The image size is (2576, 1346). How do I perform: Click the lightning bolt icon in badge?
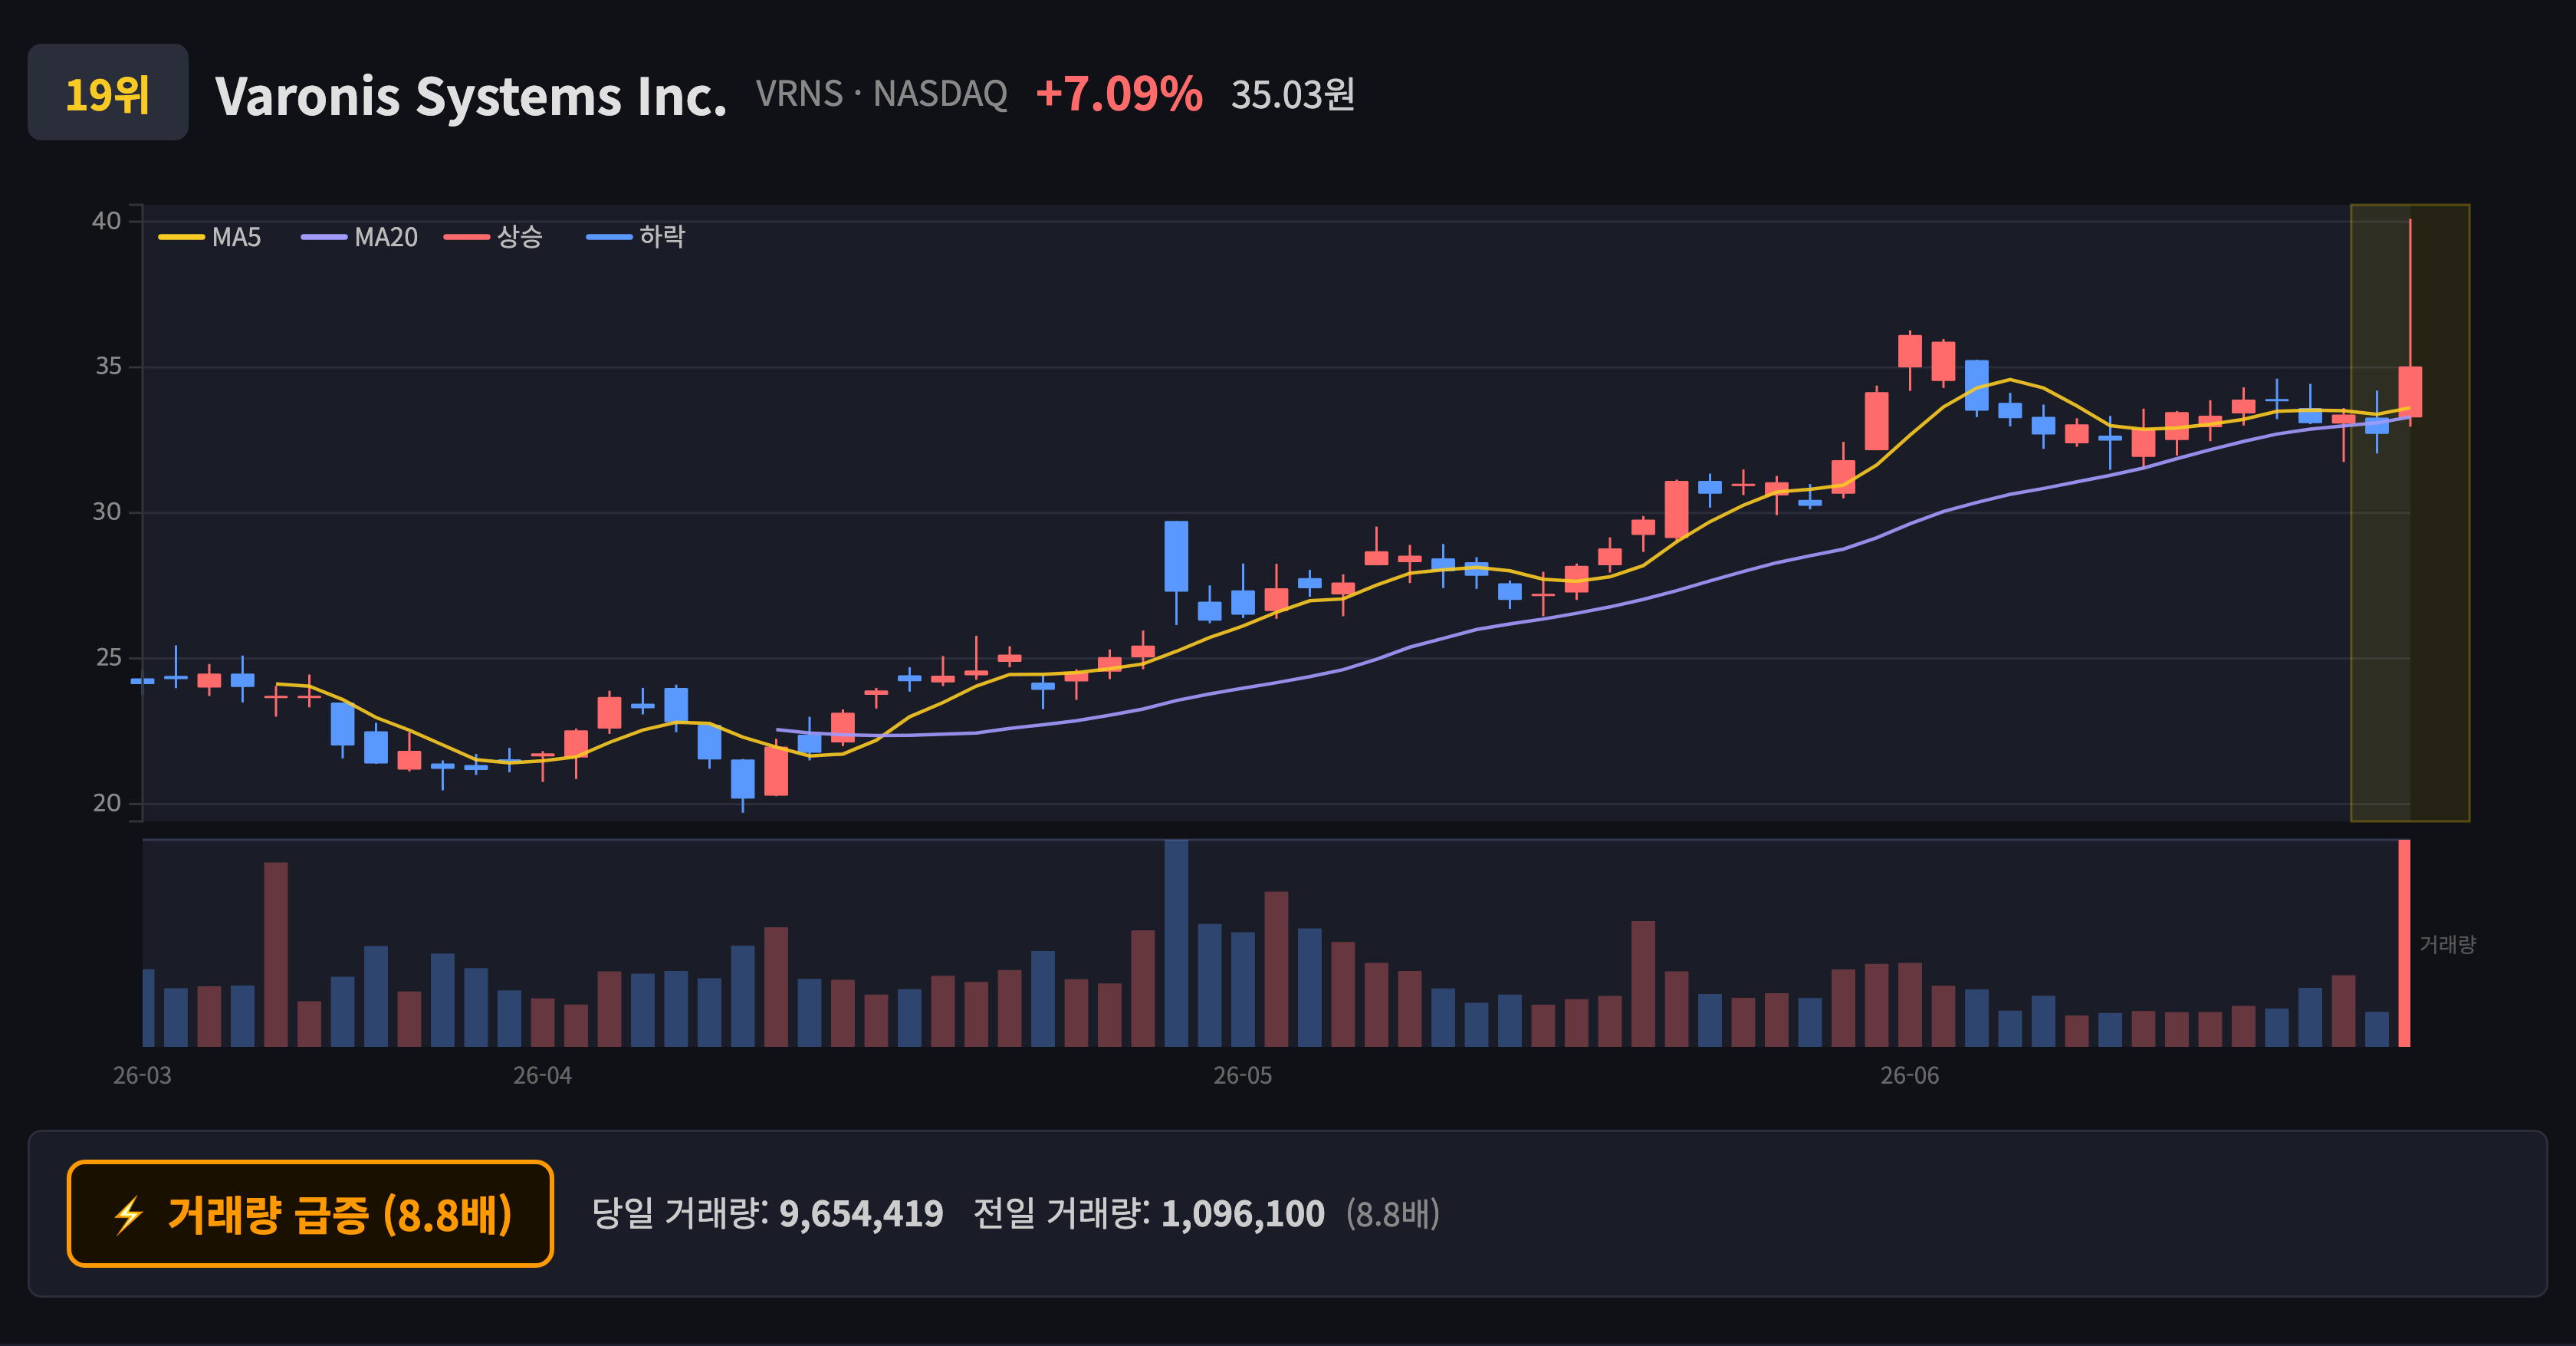(x=128, y=1215)
